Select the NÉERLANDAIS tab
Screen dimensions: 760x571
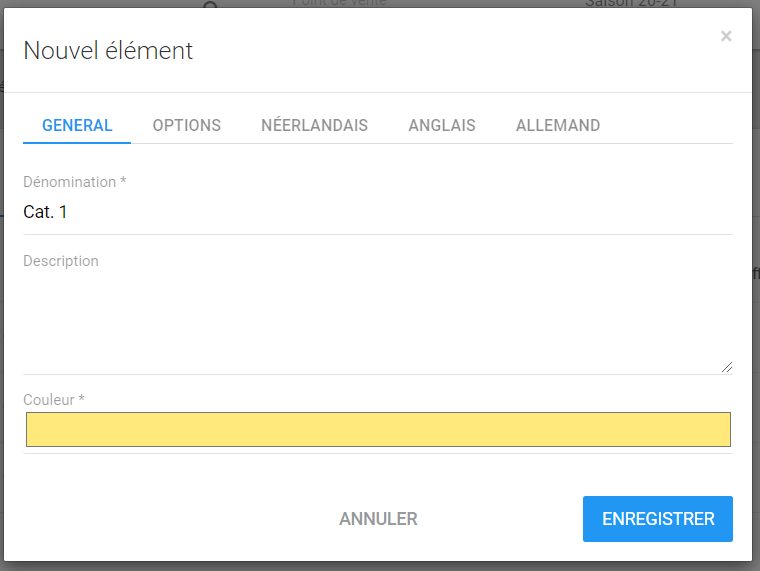[314, 126]
